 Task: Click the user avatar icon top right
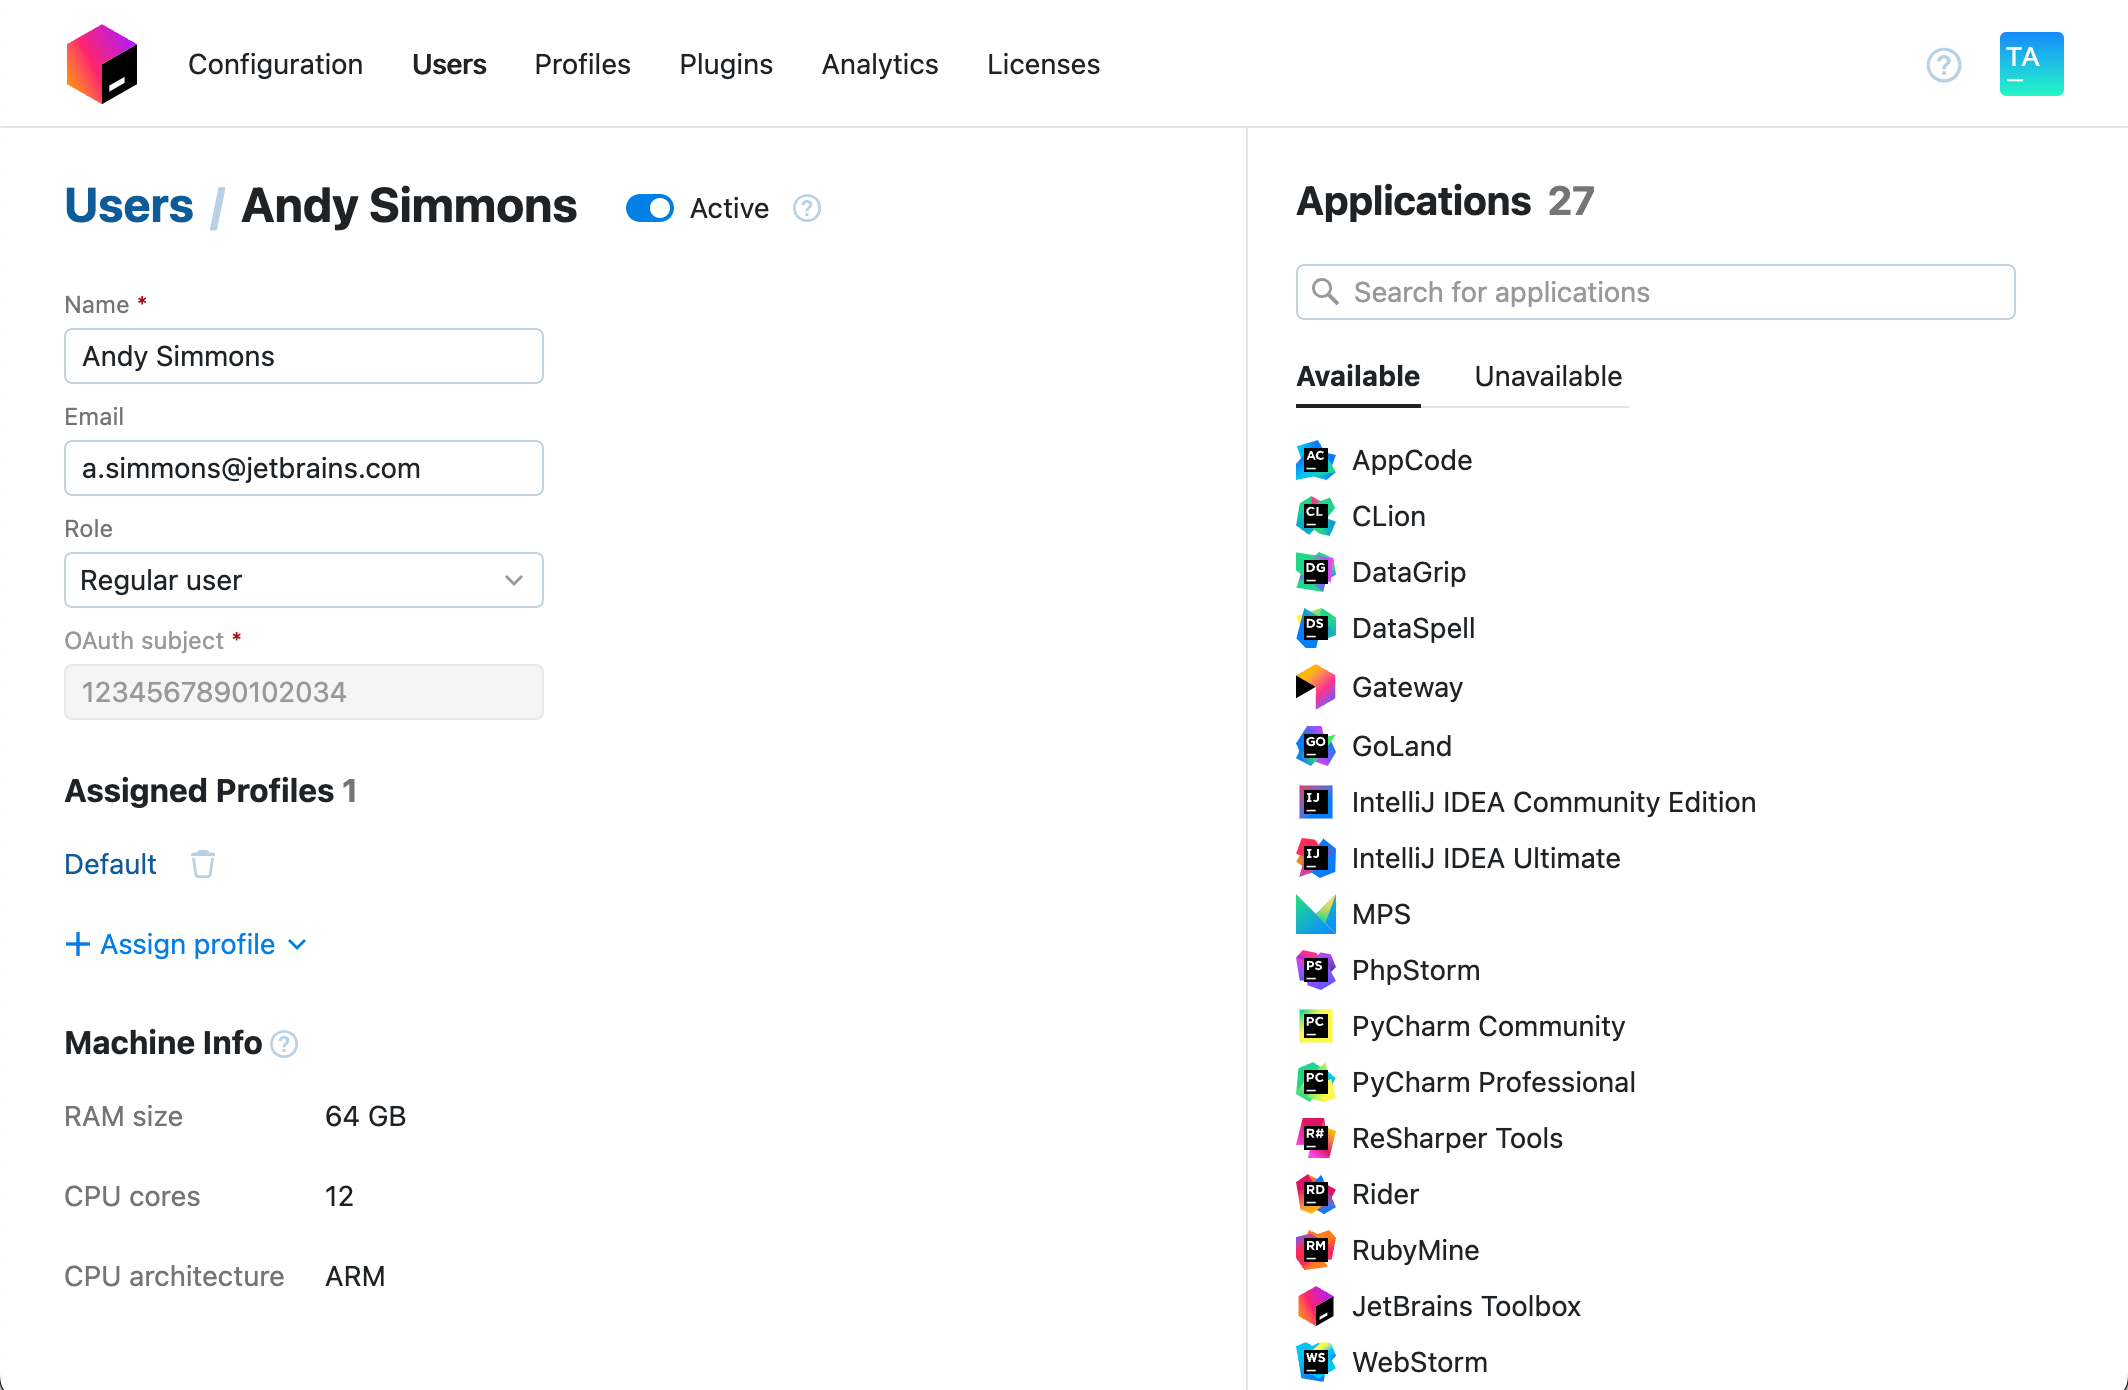tap(2032, 64)
